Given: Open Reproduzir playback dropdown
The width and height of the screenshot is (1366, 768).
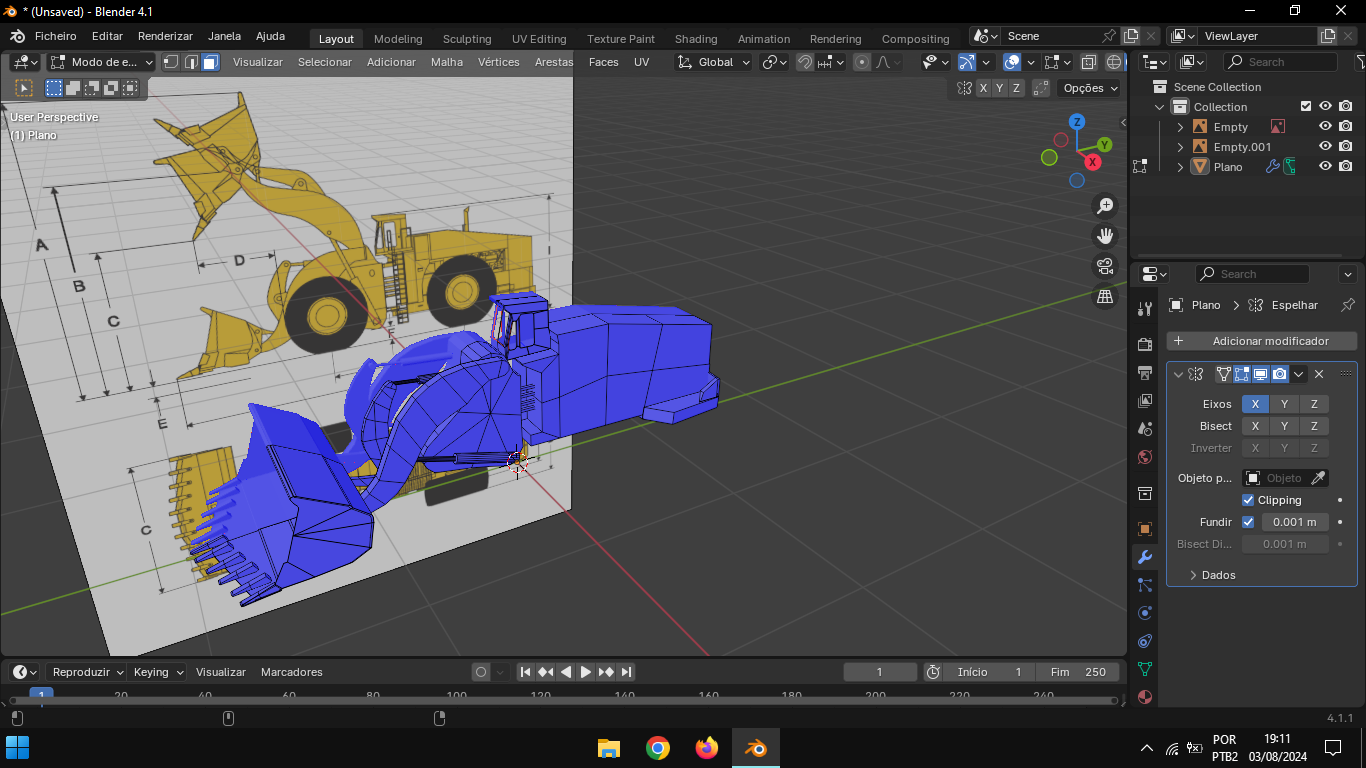Looking at the screenshot, I should click(x=87, y=672).
